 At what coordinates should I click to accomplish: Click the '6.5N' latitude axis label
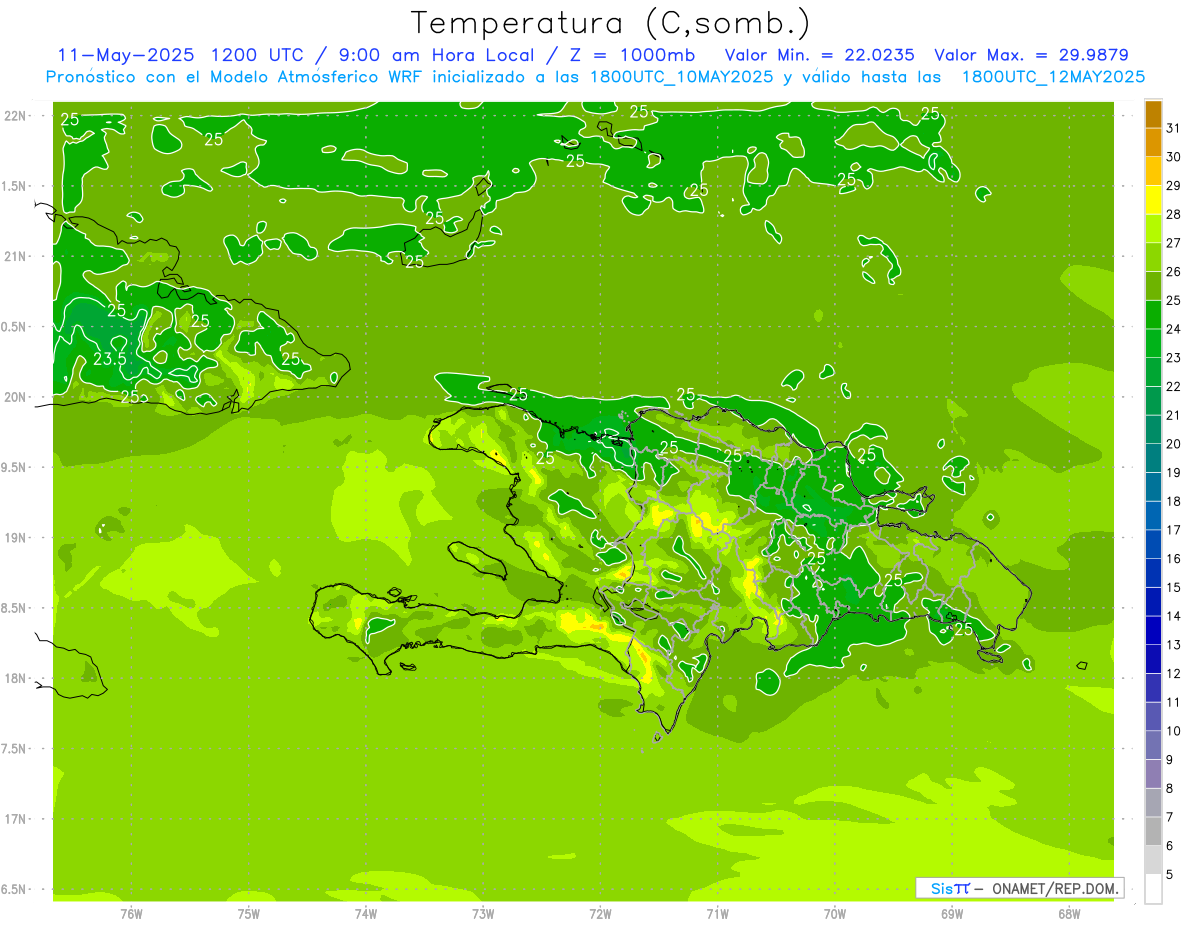click(x=14, y=890)
